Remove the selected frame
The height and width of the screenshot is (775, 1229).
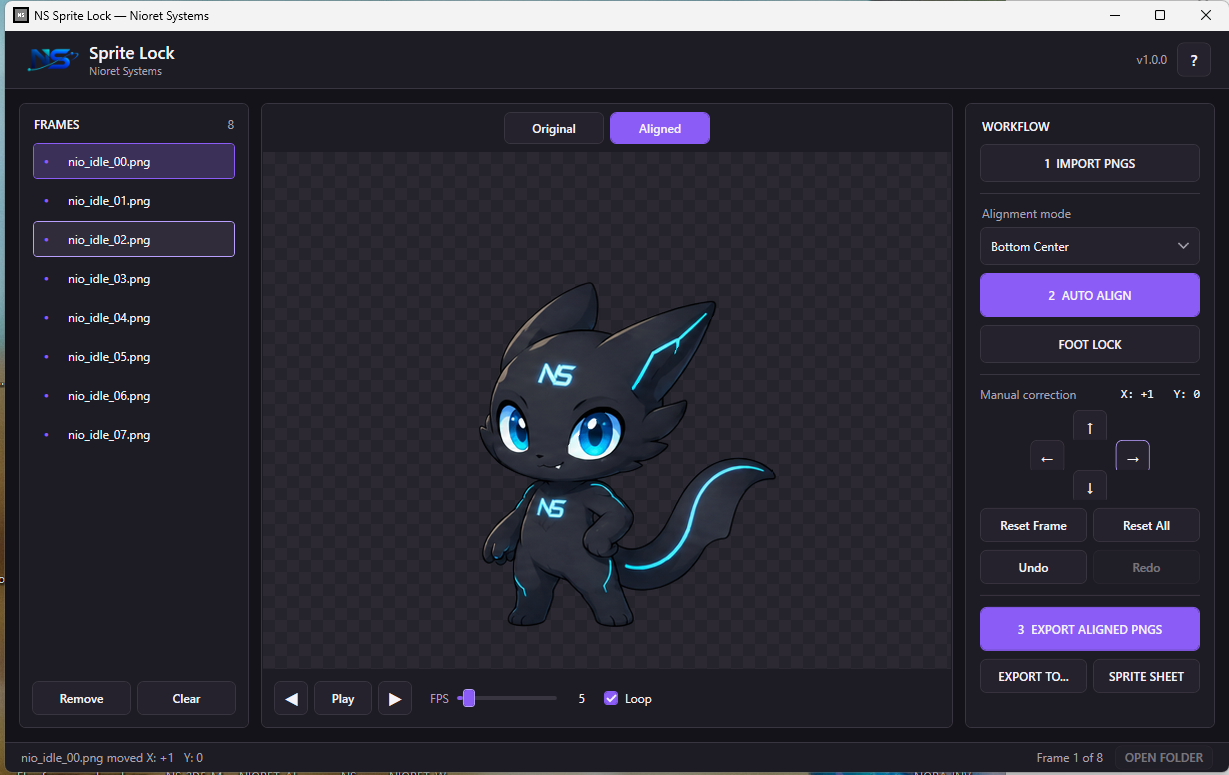pyautogui.click(x=82, y=698)
